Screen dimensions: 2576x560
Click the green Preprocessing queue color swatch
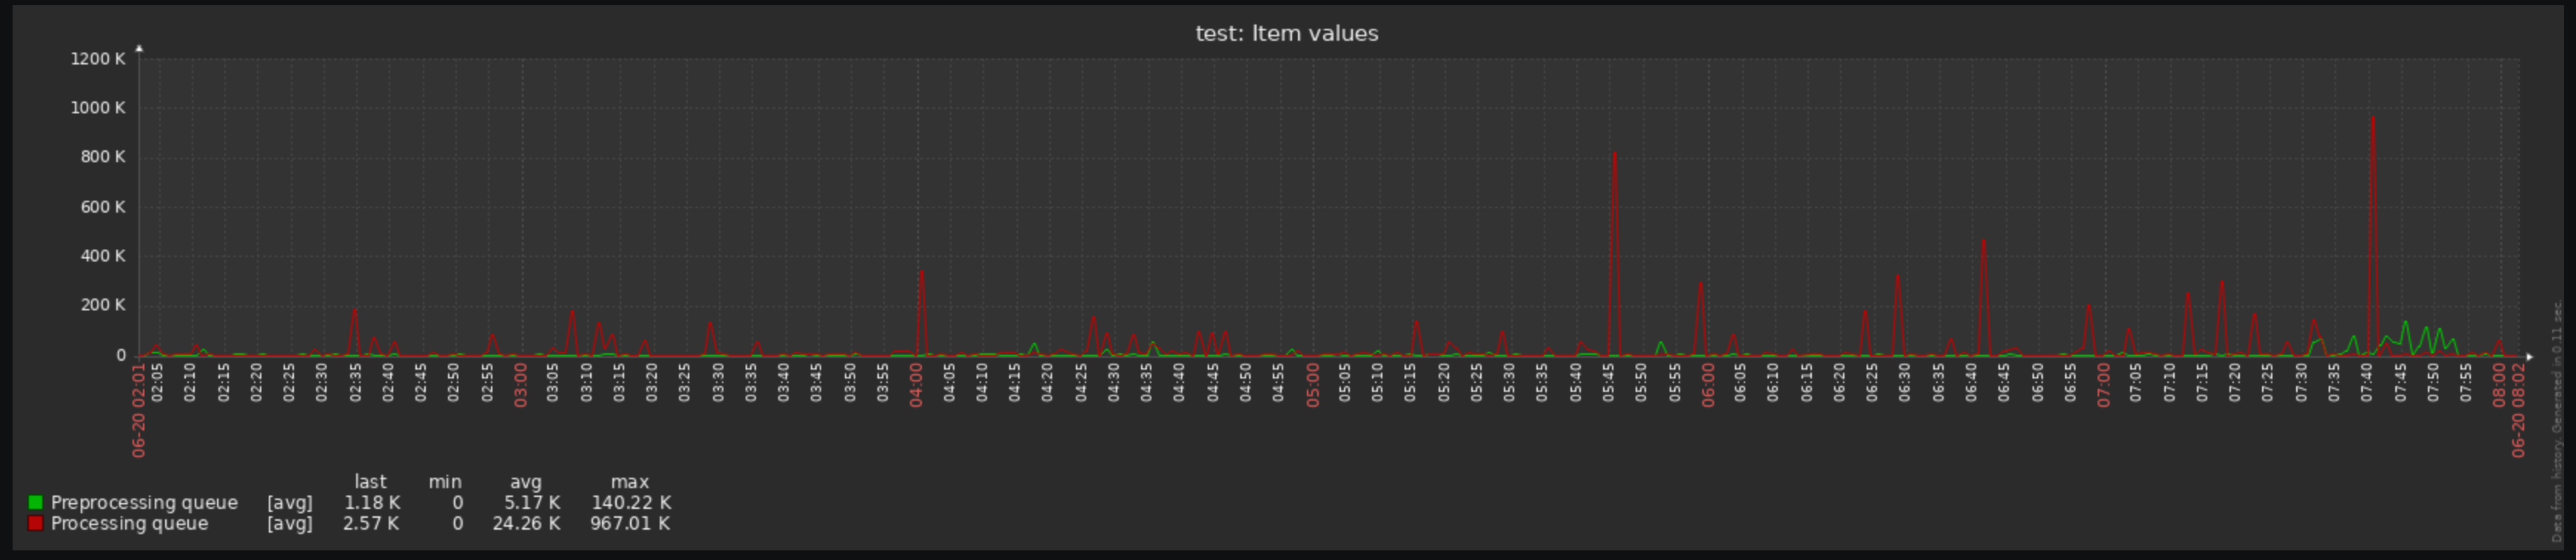[36, 502]
